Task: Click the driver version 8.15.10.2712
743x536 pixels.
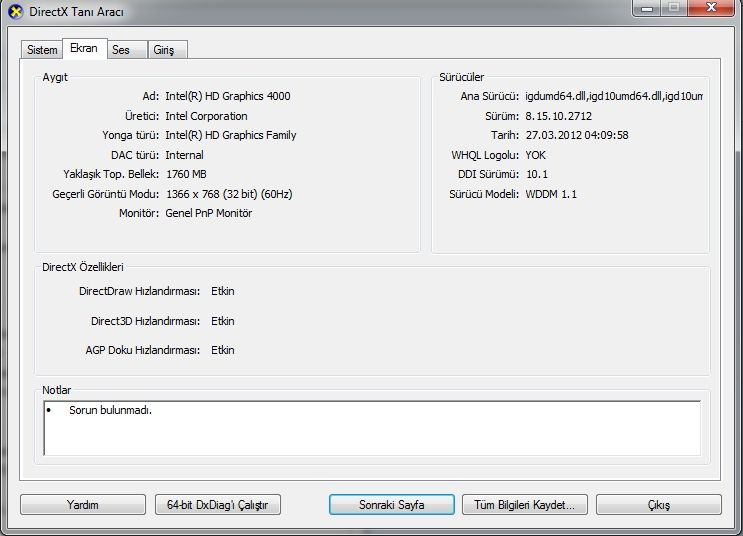Action: 558,116
